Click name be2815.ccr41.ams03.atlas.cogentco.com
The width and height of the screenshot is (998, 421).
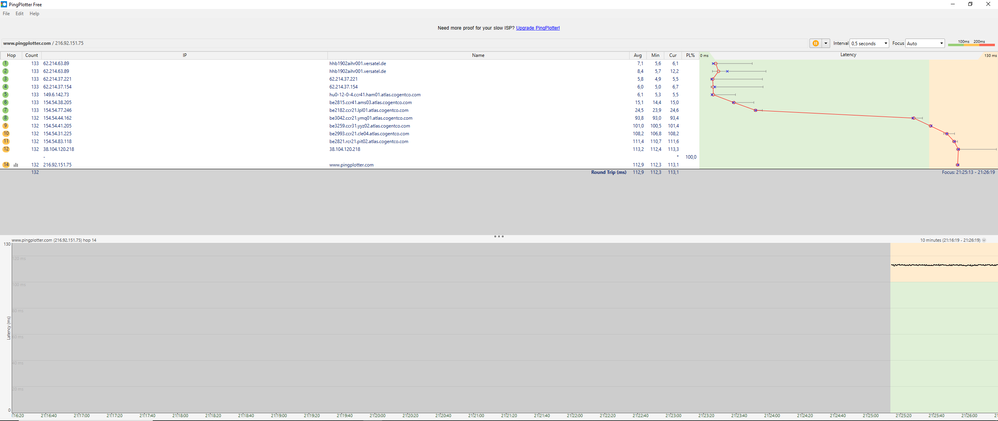[x=370, y=103]
